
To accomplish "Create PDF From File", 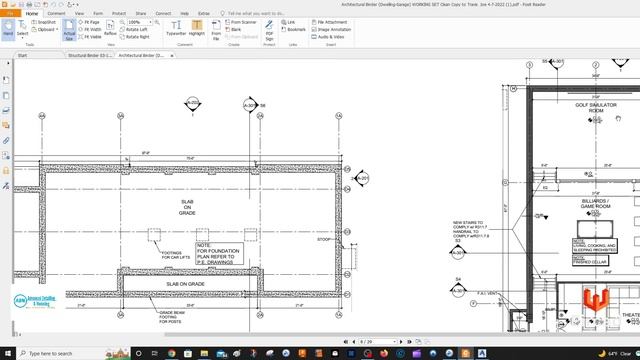I will click(x=216, y=30).
